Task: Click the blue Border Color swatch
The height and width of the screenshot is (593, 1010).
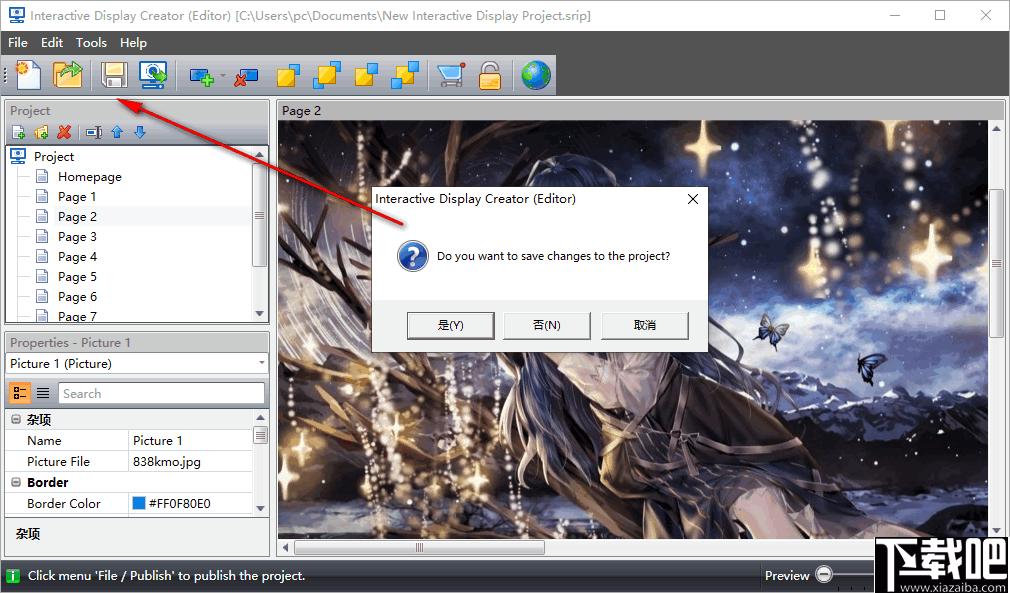Action: point(139,504)
